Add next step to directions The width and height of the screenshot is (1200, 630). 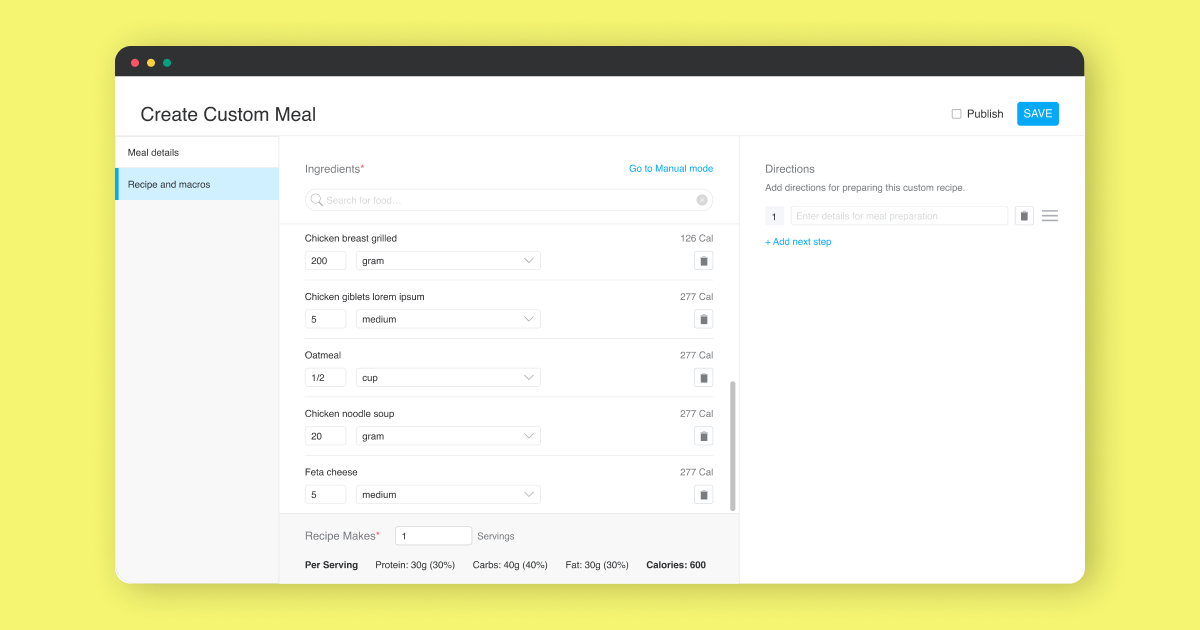coord(798,242)
